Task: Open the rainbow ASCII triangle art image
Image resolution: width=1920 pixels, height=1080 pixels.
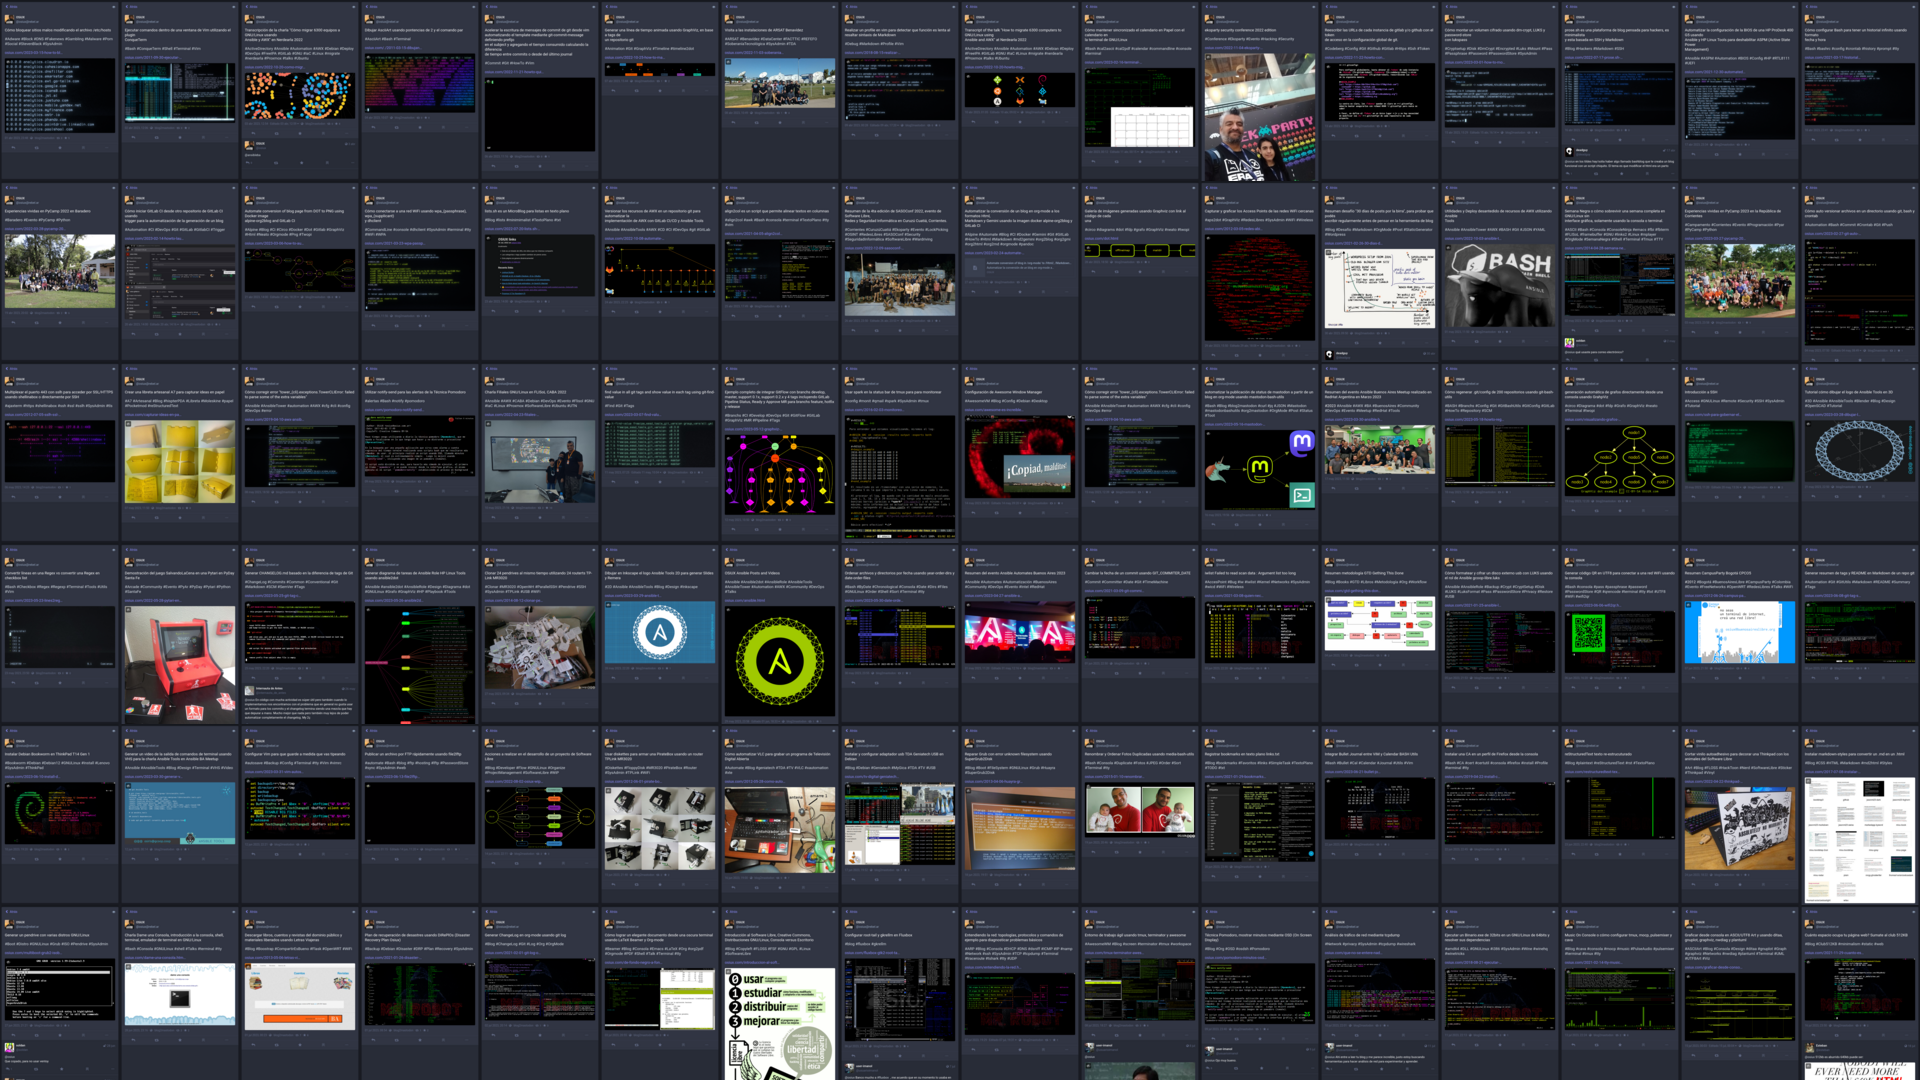Action: click(x=420, y=83)
